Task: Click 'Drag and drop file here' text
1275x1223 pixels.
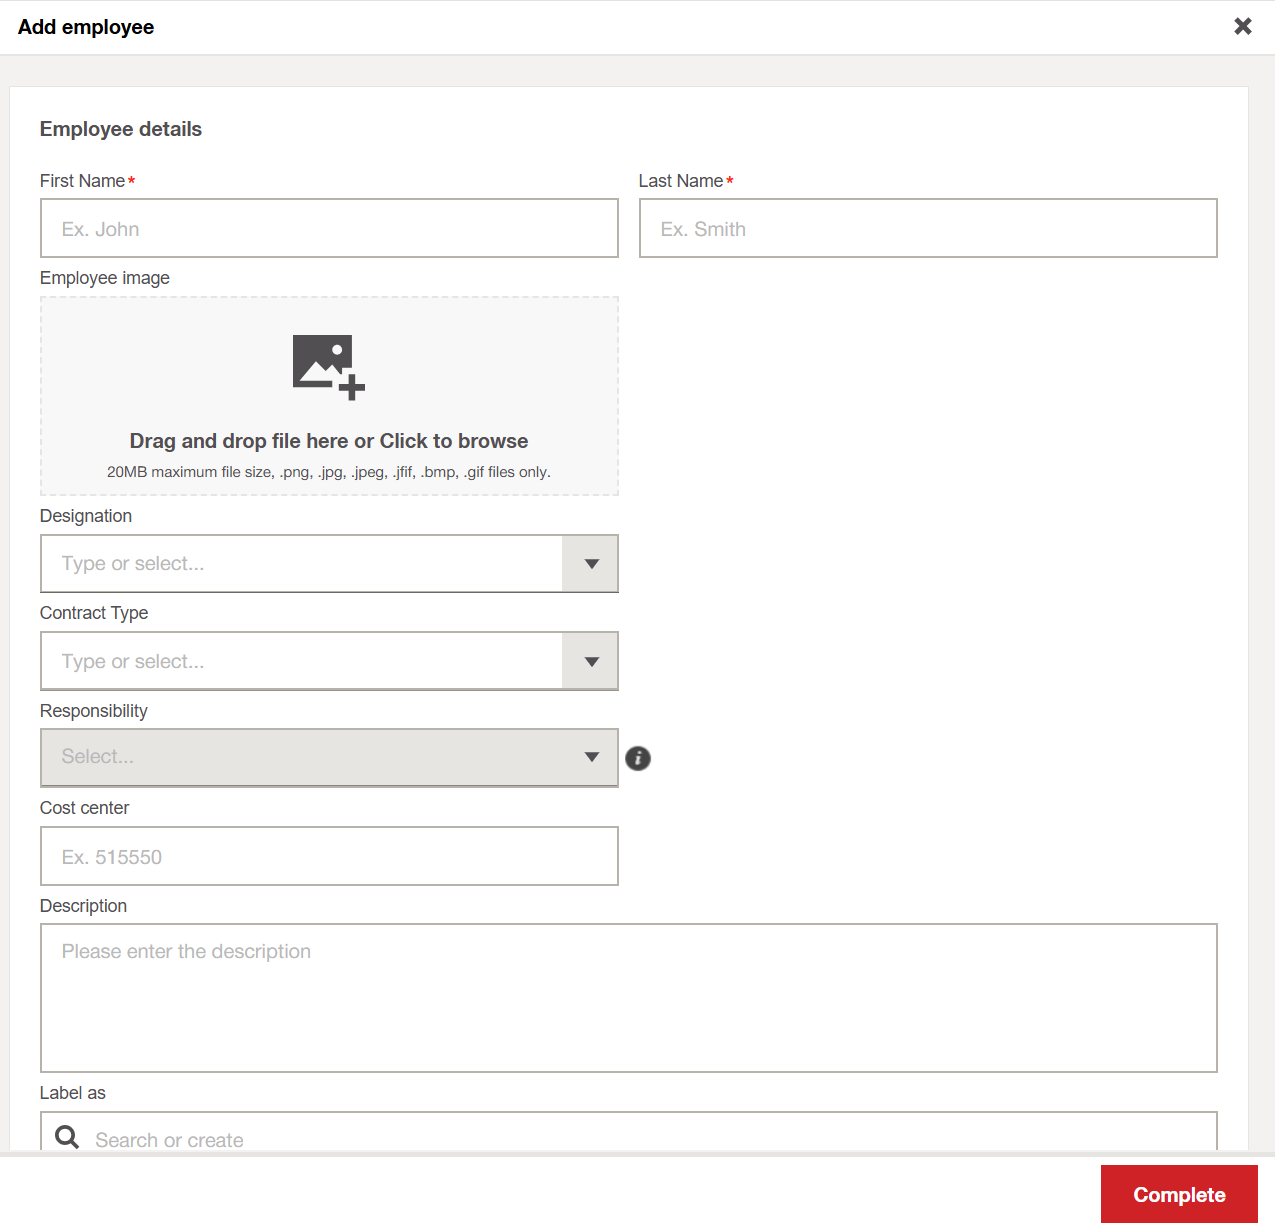Action: 328,441
